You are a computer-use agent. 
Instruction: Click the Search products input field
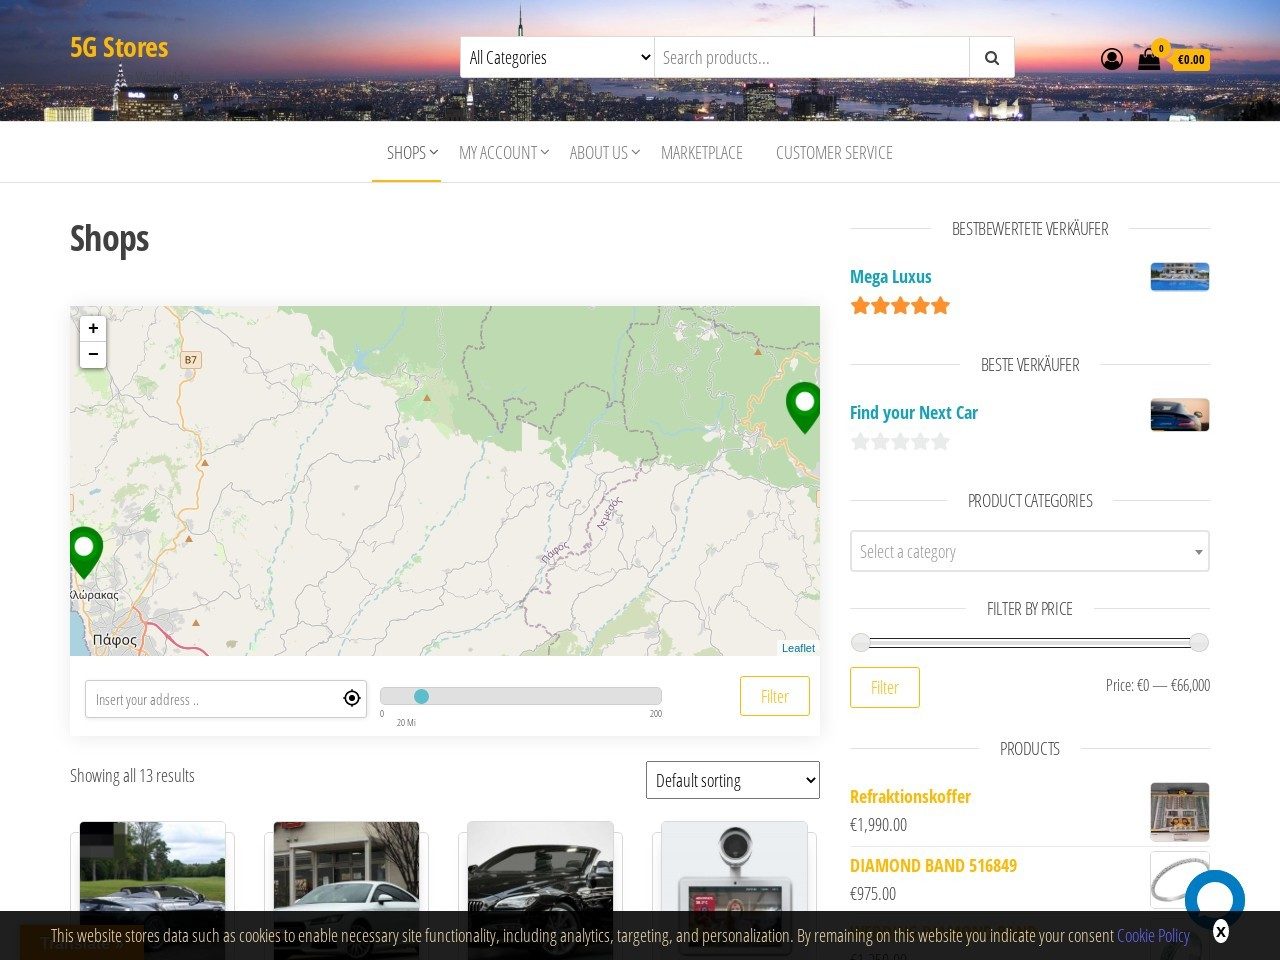812,58
